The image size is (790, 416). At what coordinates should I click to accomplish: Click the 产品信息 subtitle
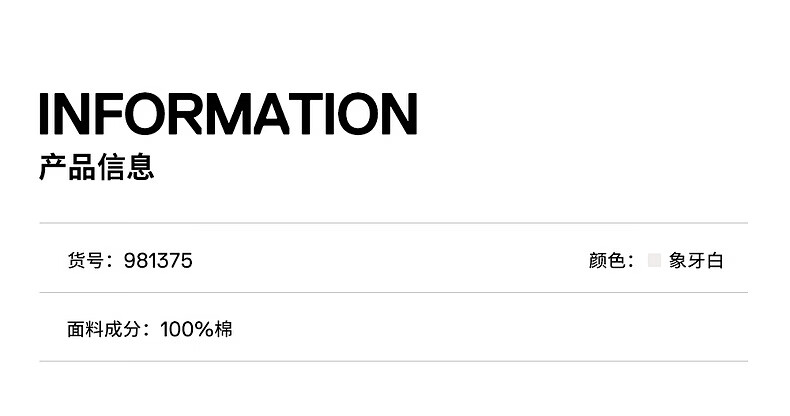click(x=97, y=167)
